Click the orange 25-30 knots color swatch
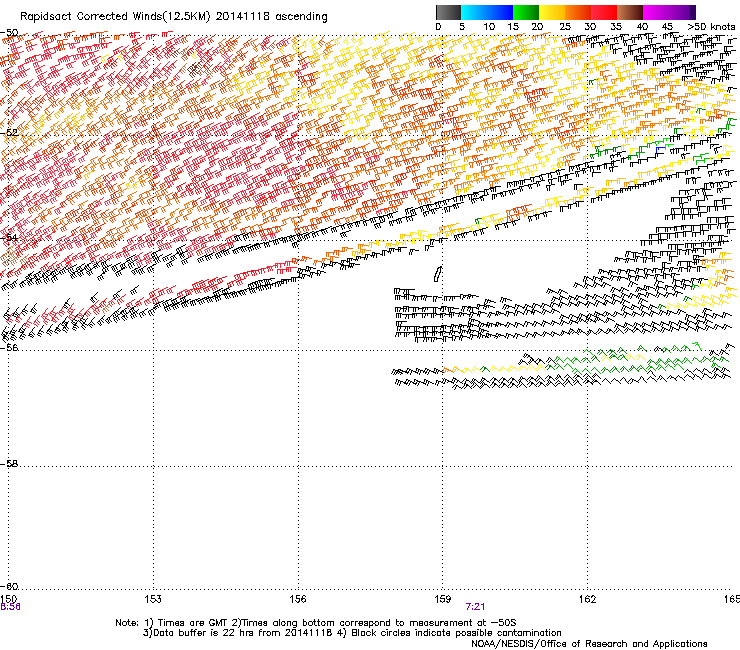Screen dimensions: 740x650 (578, 12)
